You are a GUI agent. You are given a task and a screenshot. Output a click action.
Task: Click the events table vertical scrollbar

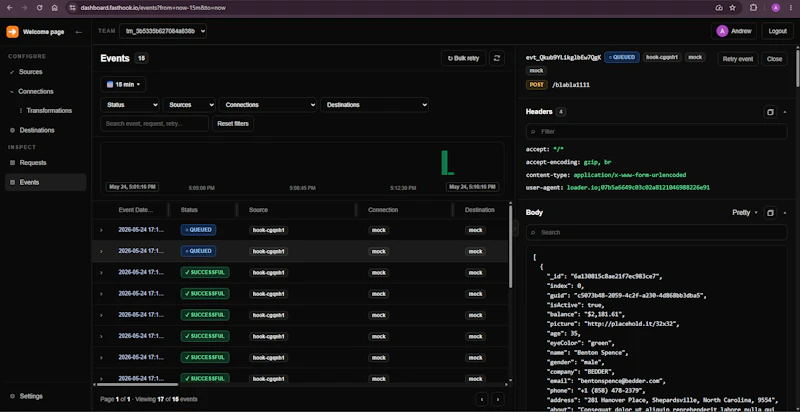point(510,247)
